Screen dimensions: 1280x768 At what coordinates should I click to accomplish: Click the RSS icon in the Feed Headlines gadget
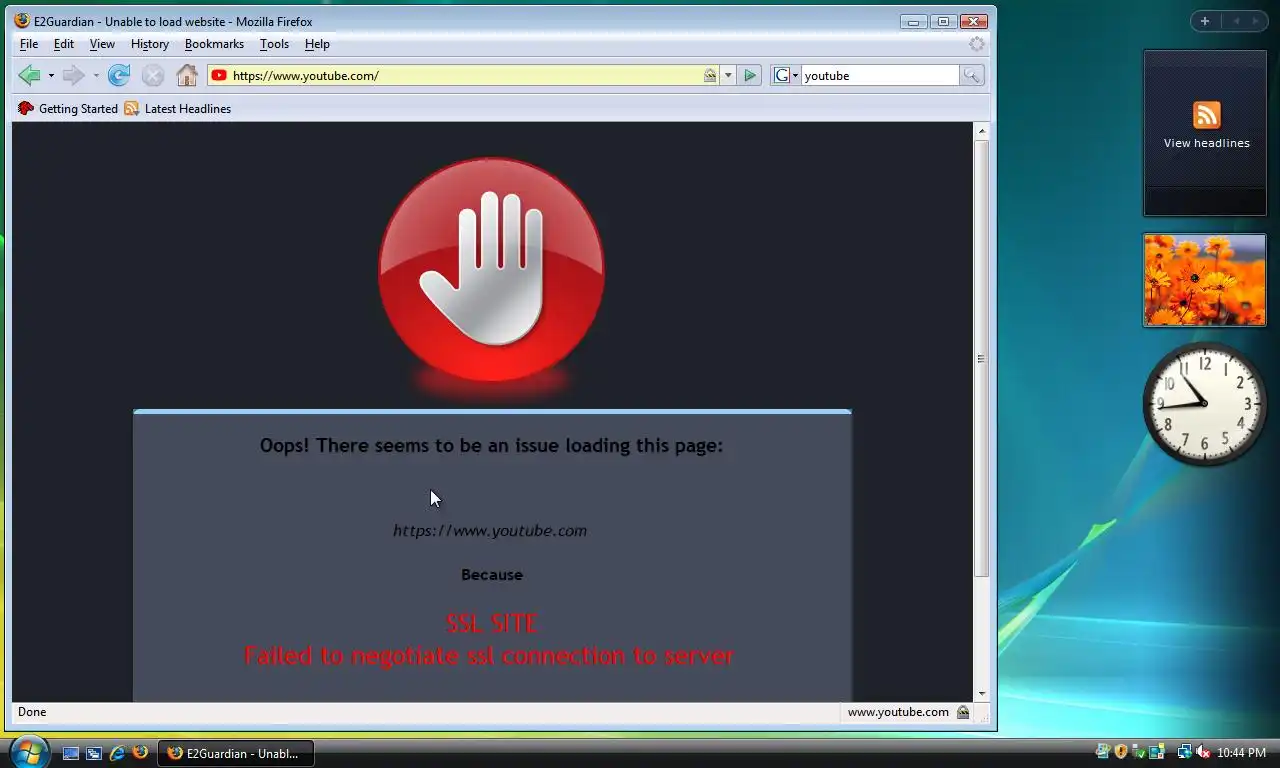pos(1206,115)
